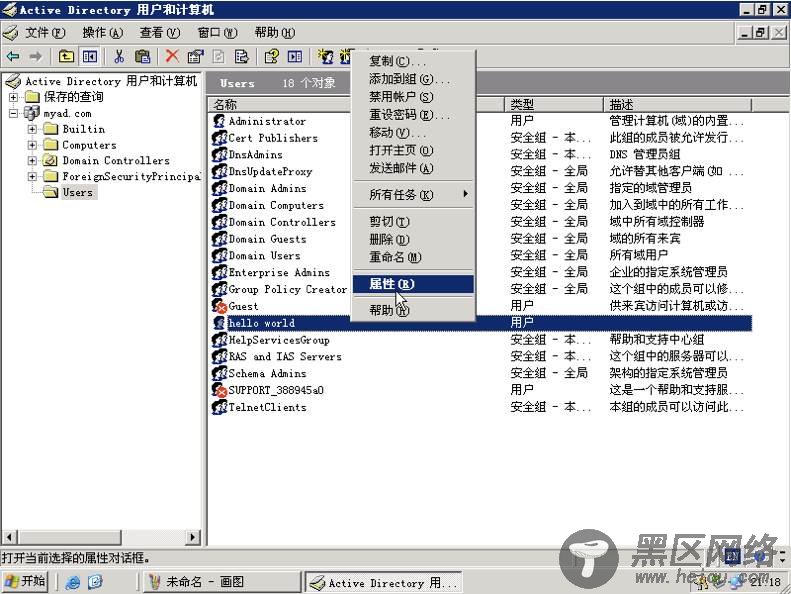Image resolution: width=791 pixels, height=594 pixels.
Task: Open the 操作(A) menu
Action: [102, 33]
